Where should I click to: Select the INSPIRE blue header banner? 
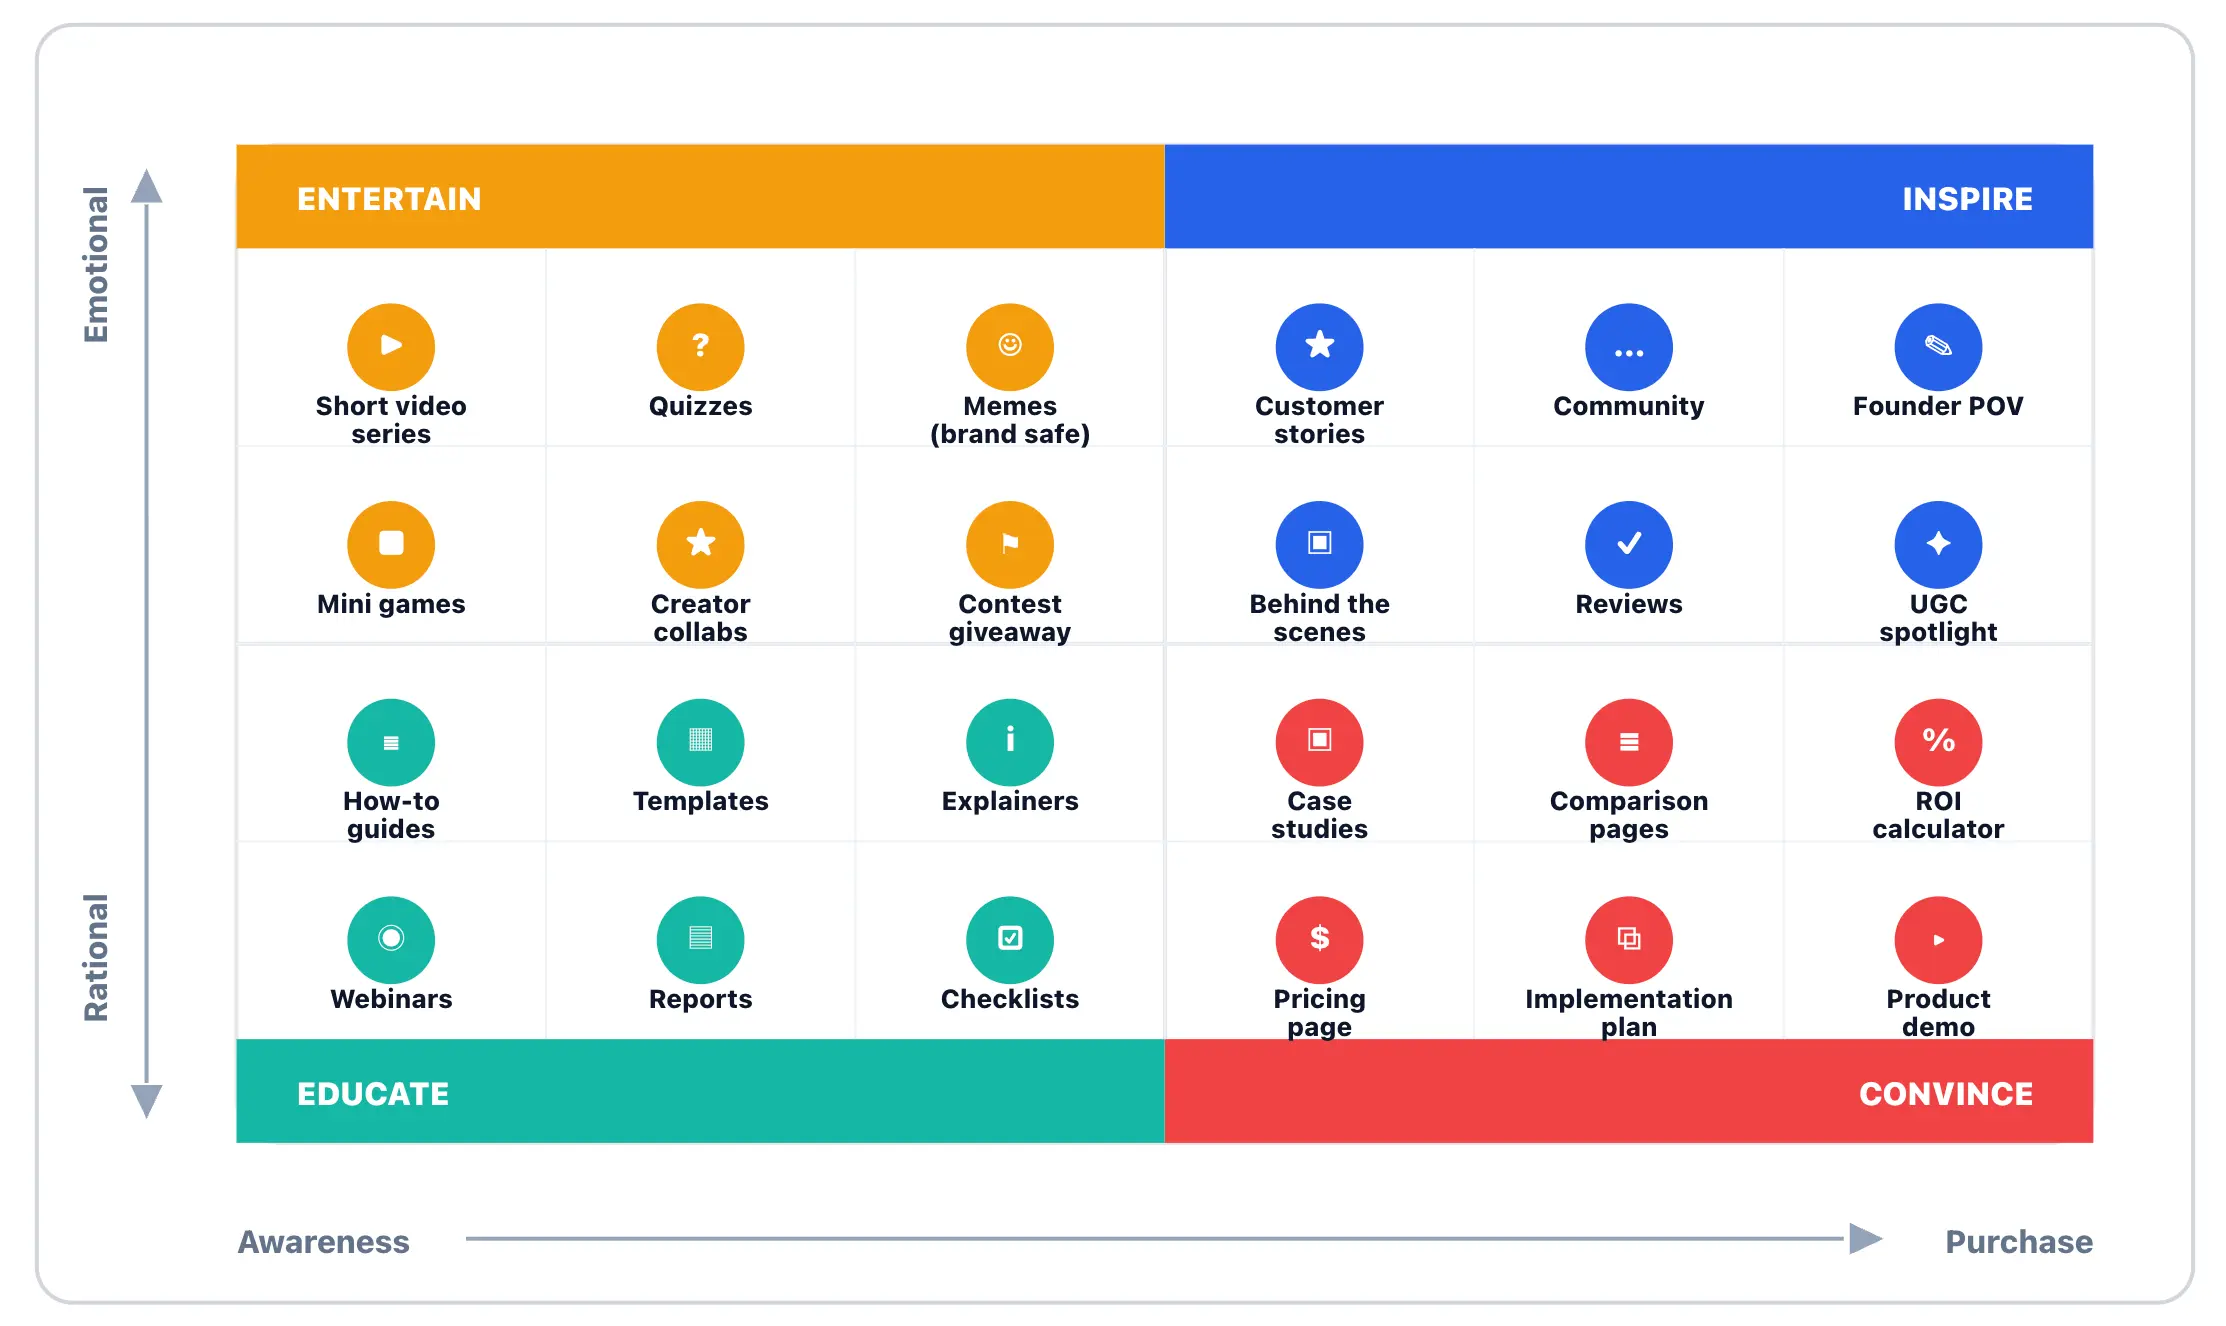(1628, 197)
